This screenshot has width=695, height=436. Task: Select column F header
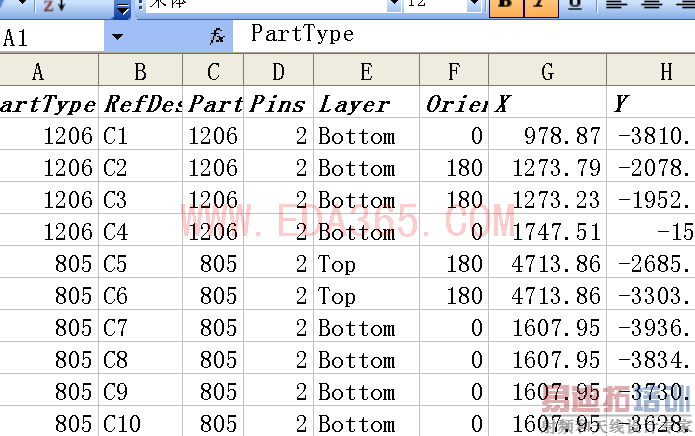click(x=454, y=71)
